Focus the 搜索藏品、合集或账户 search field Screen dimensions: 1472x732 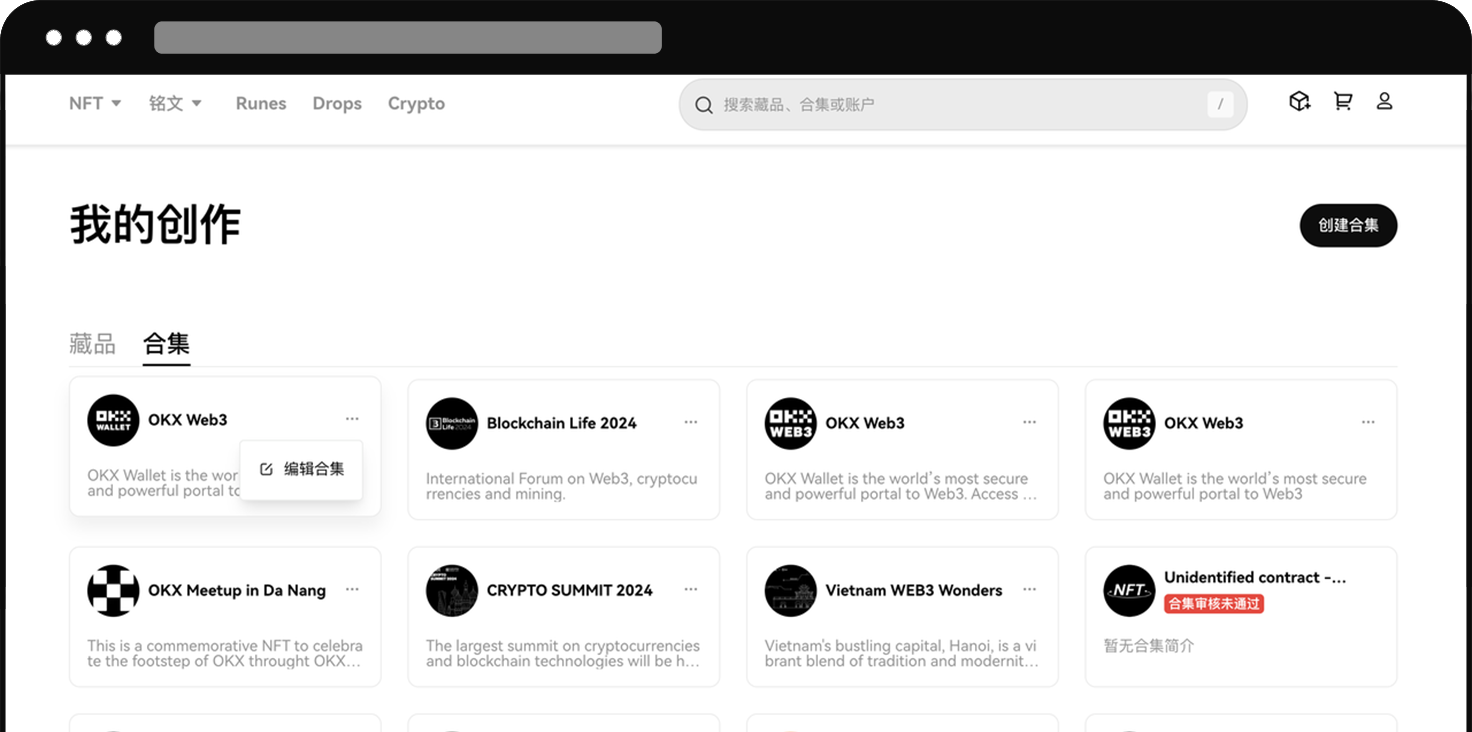pyautogui.click(x=962, y=104)
